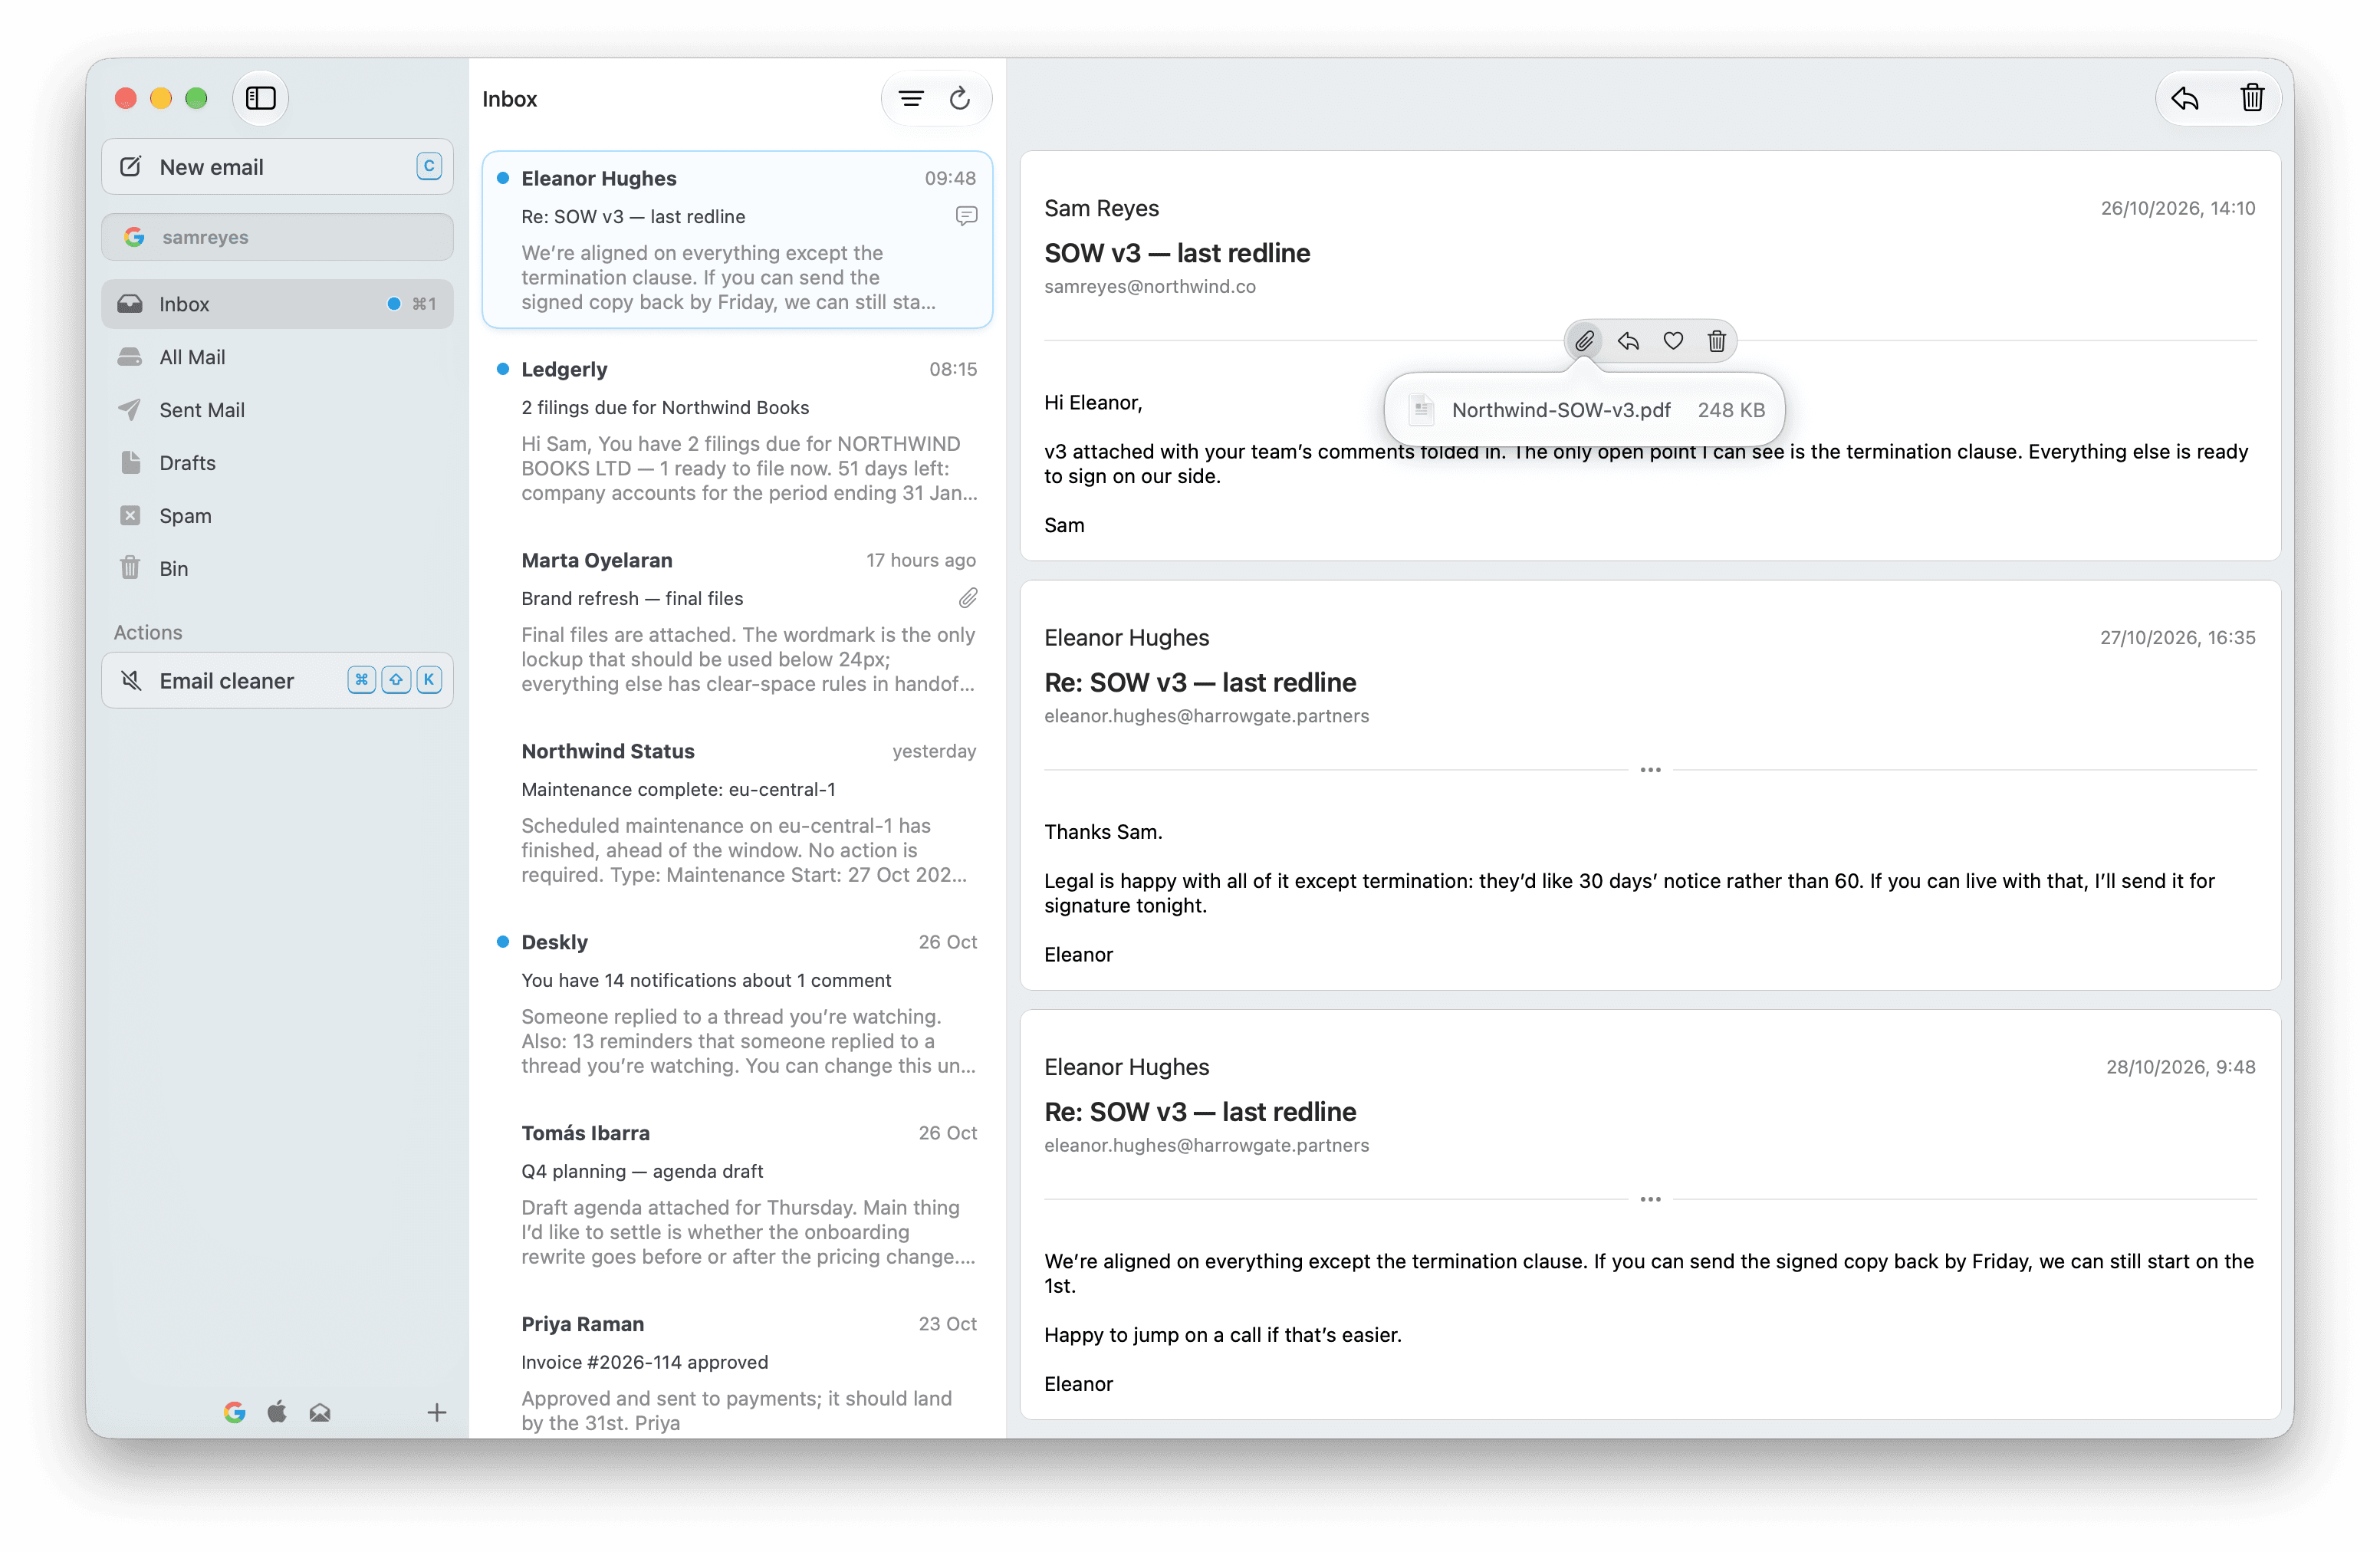The height and width of the screenshot is (1552, 2380).
Task: Open Marta Oyelaran's Brand refresh email
Action: pyautogui.click(x=738, y=622)
